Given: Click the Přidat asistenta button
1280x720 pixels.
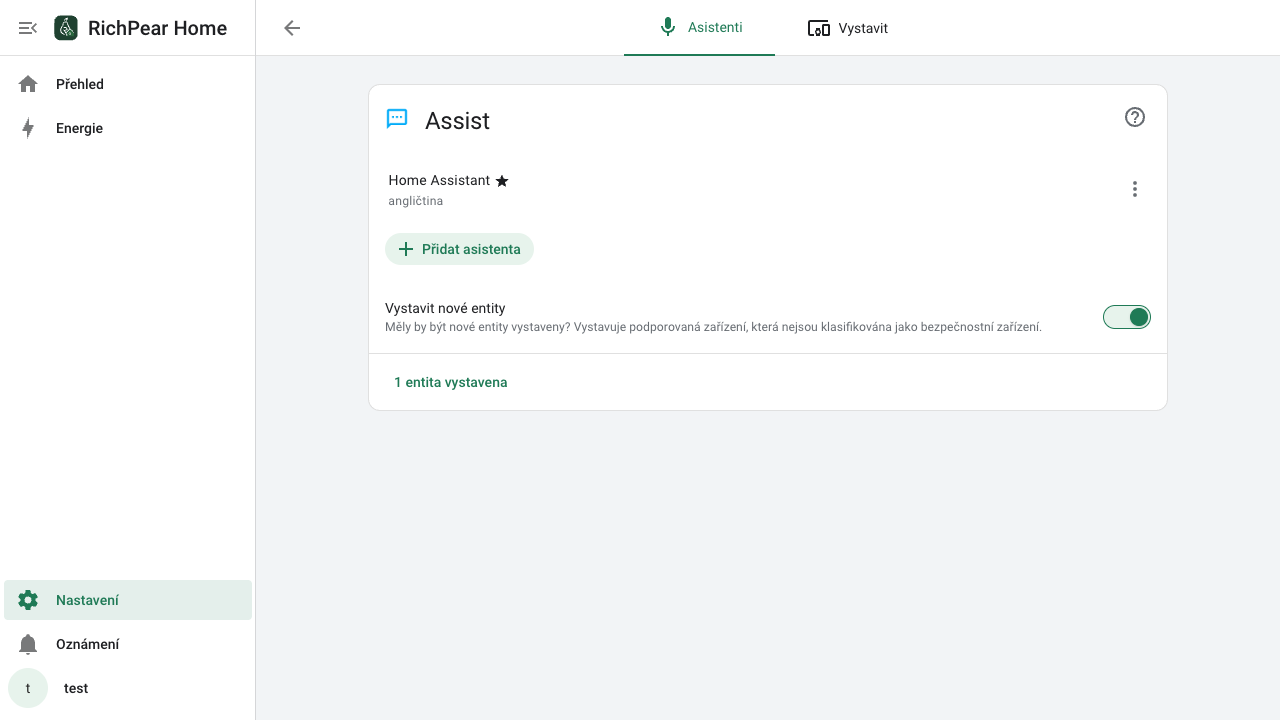Looking at the screenshot, I should pyautogui.click(x=459, y=249).
